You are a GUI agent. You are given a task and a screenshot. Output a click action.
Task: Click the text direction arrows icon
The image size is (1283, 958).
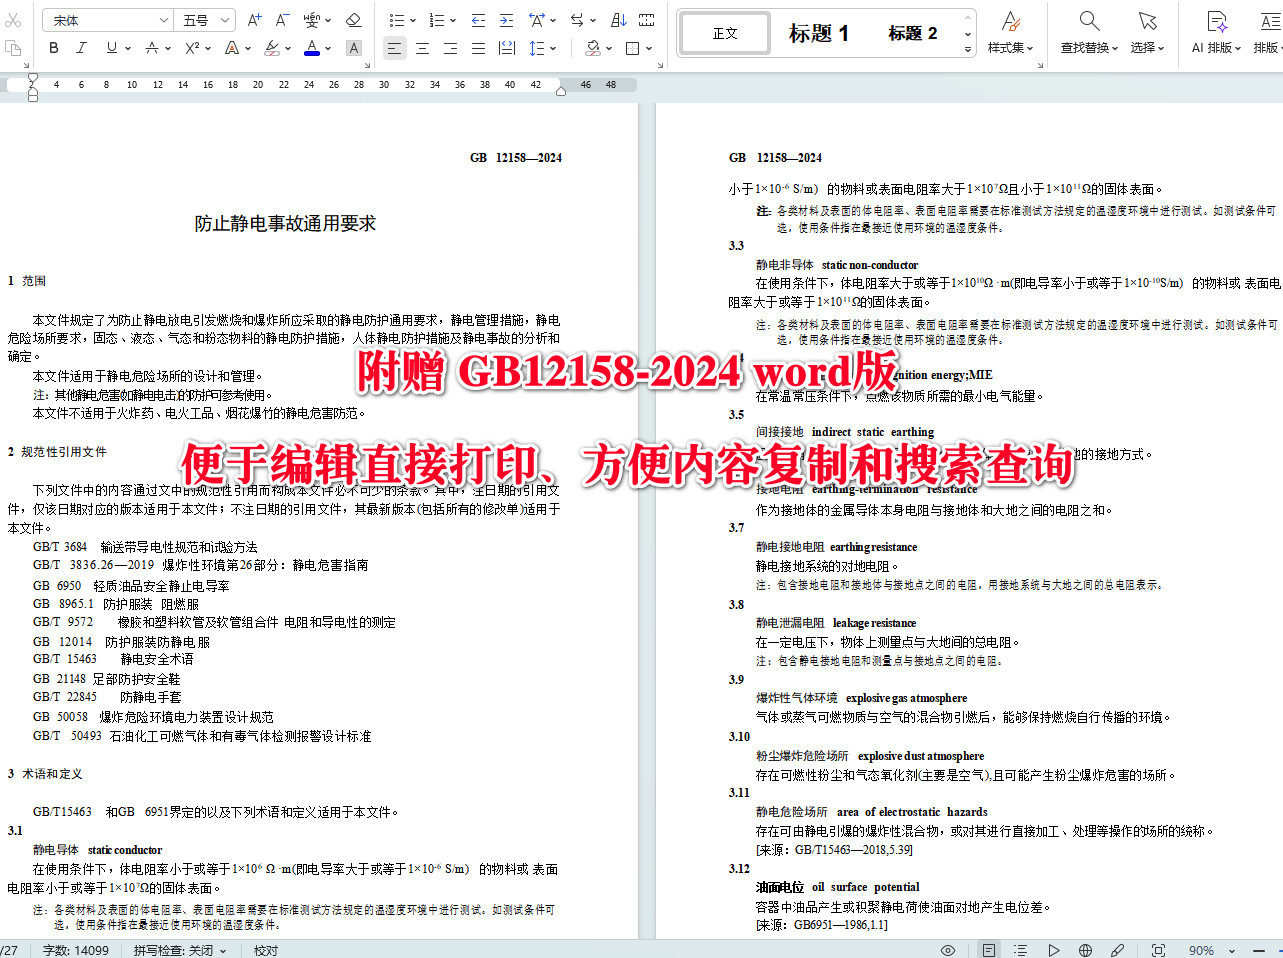577,20
